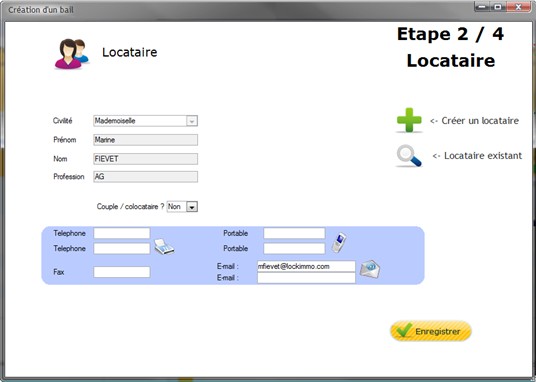Click the 'Création d'un bail' window title
This screenshot has width=536, height=382.
(41, 10)
